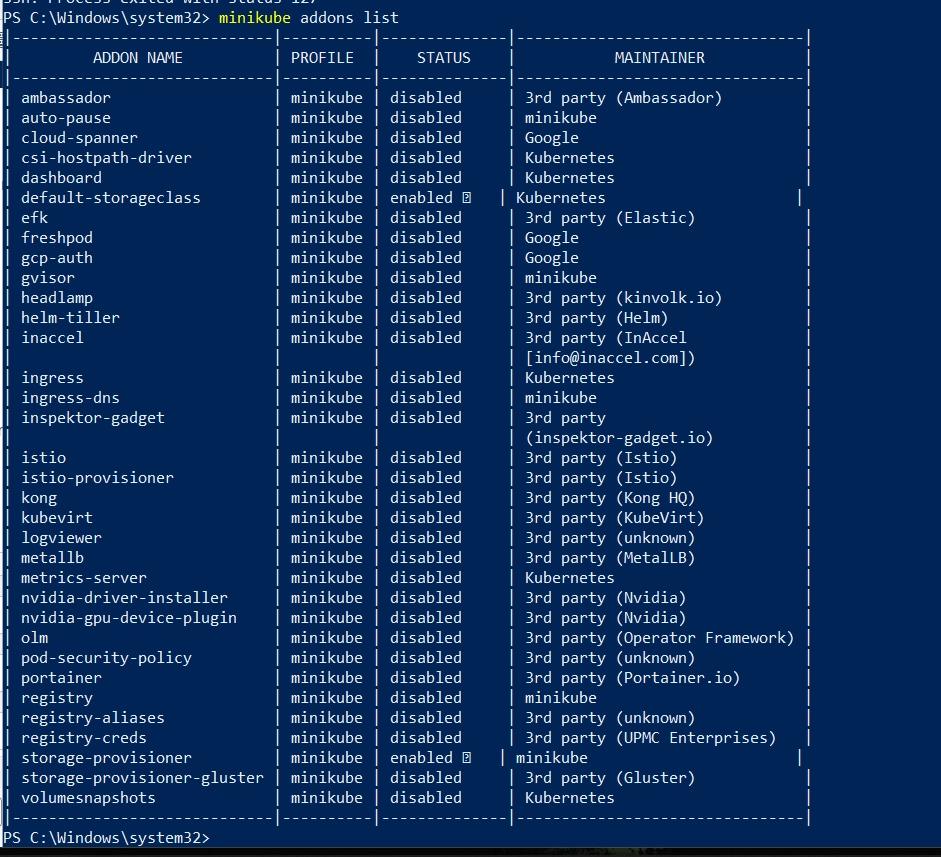The height and width of the screenshot is (857, 941).
Task: Click '3rd party (kinvolk.io)' maintainer text
Action: [x=624, y=298]
